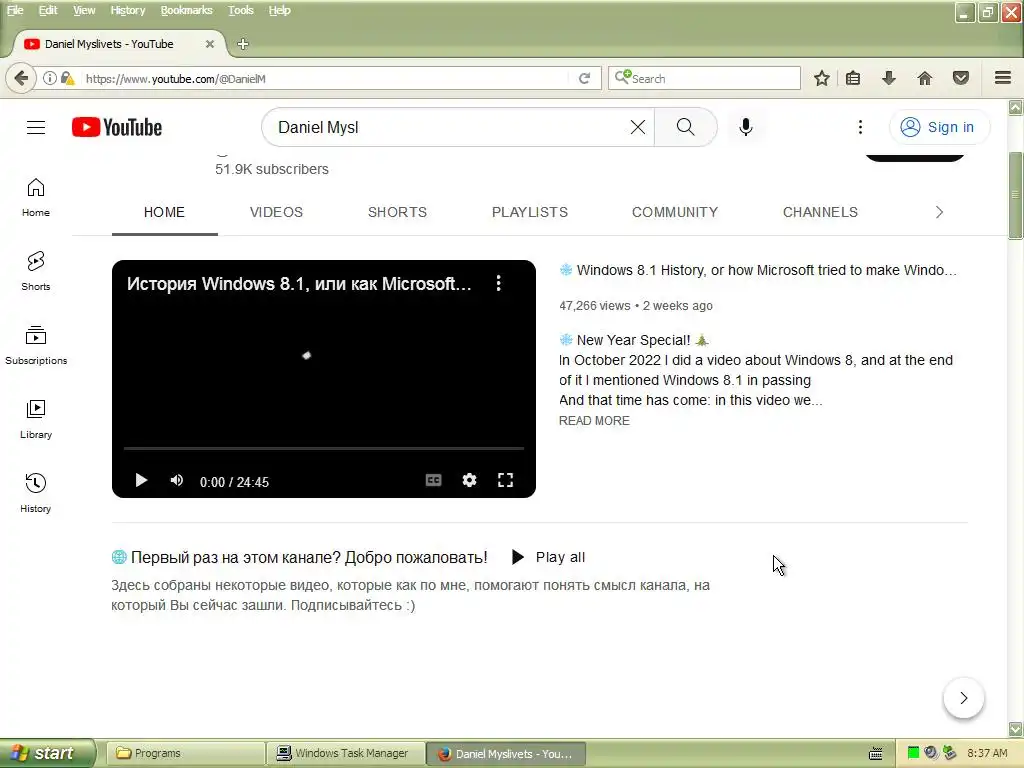
Task: Click the video progress bar
Action: [x=324, y=449]
